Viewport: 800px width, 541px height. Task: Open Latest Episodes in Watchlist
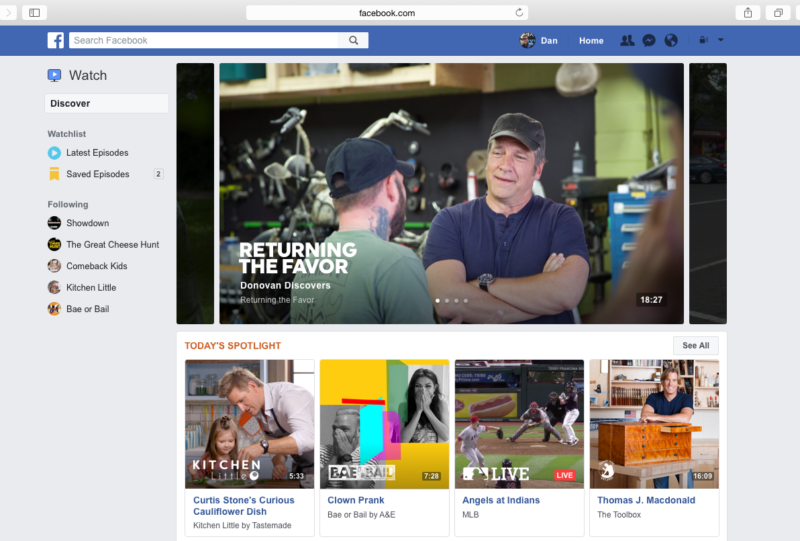[x=97, y=153]
